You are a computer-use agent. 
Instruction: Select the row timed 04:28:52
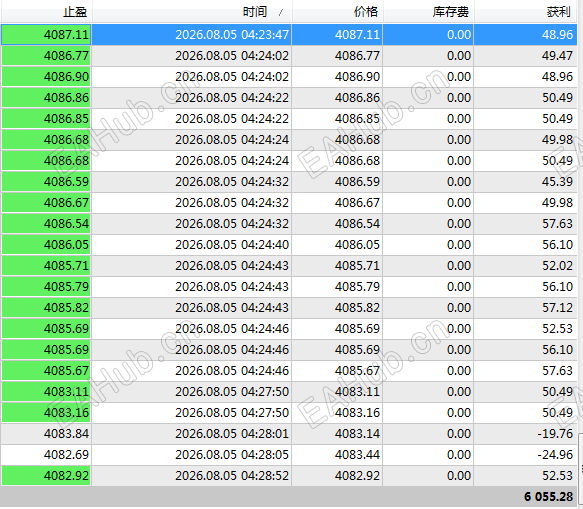(289, 476)
